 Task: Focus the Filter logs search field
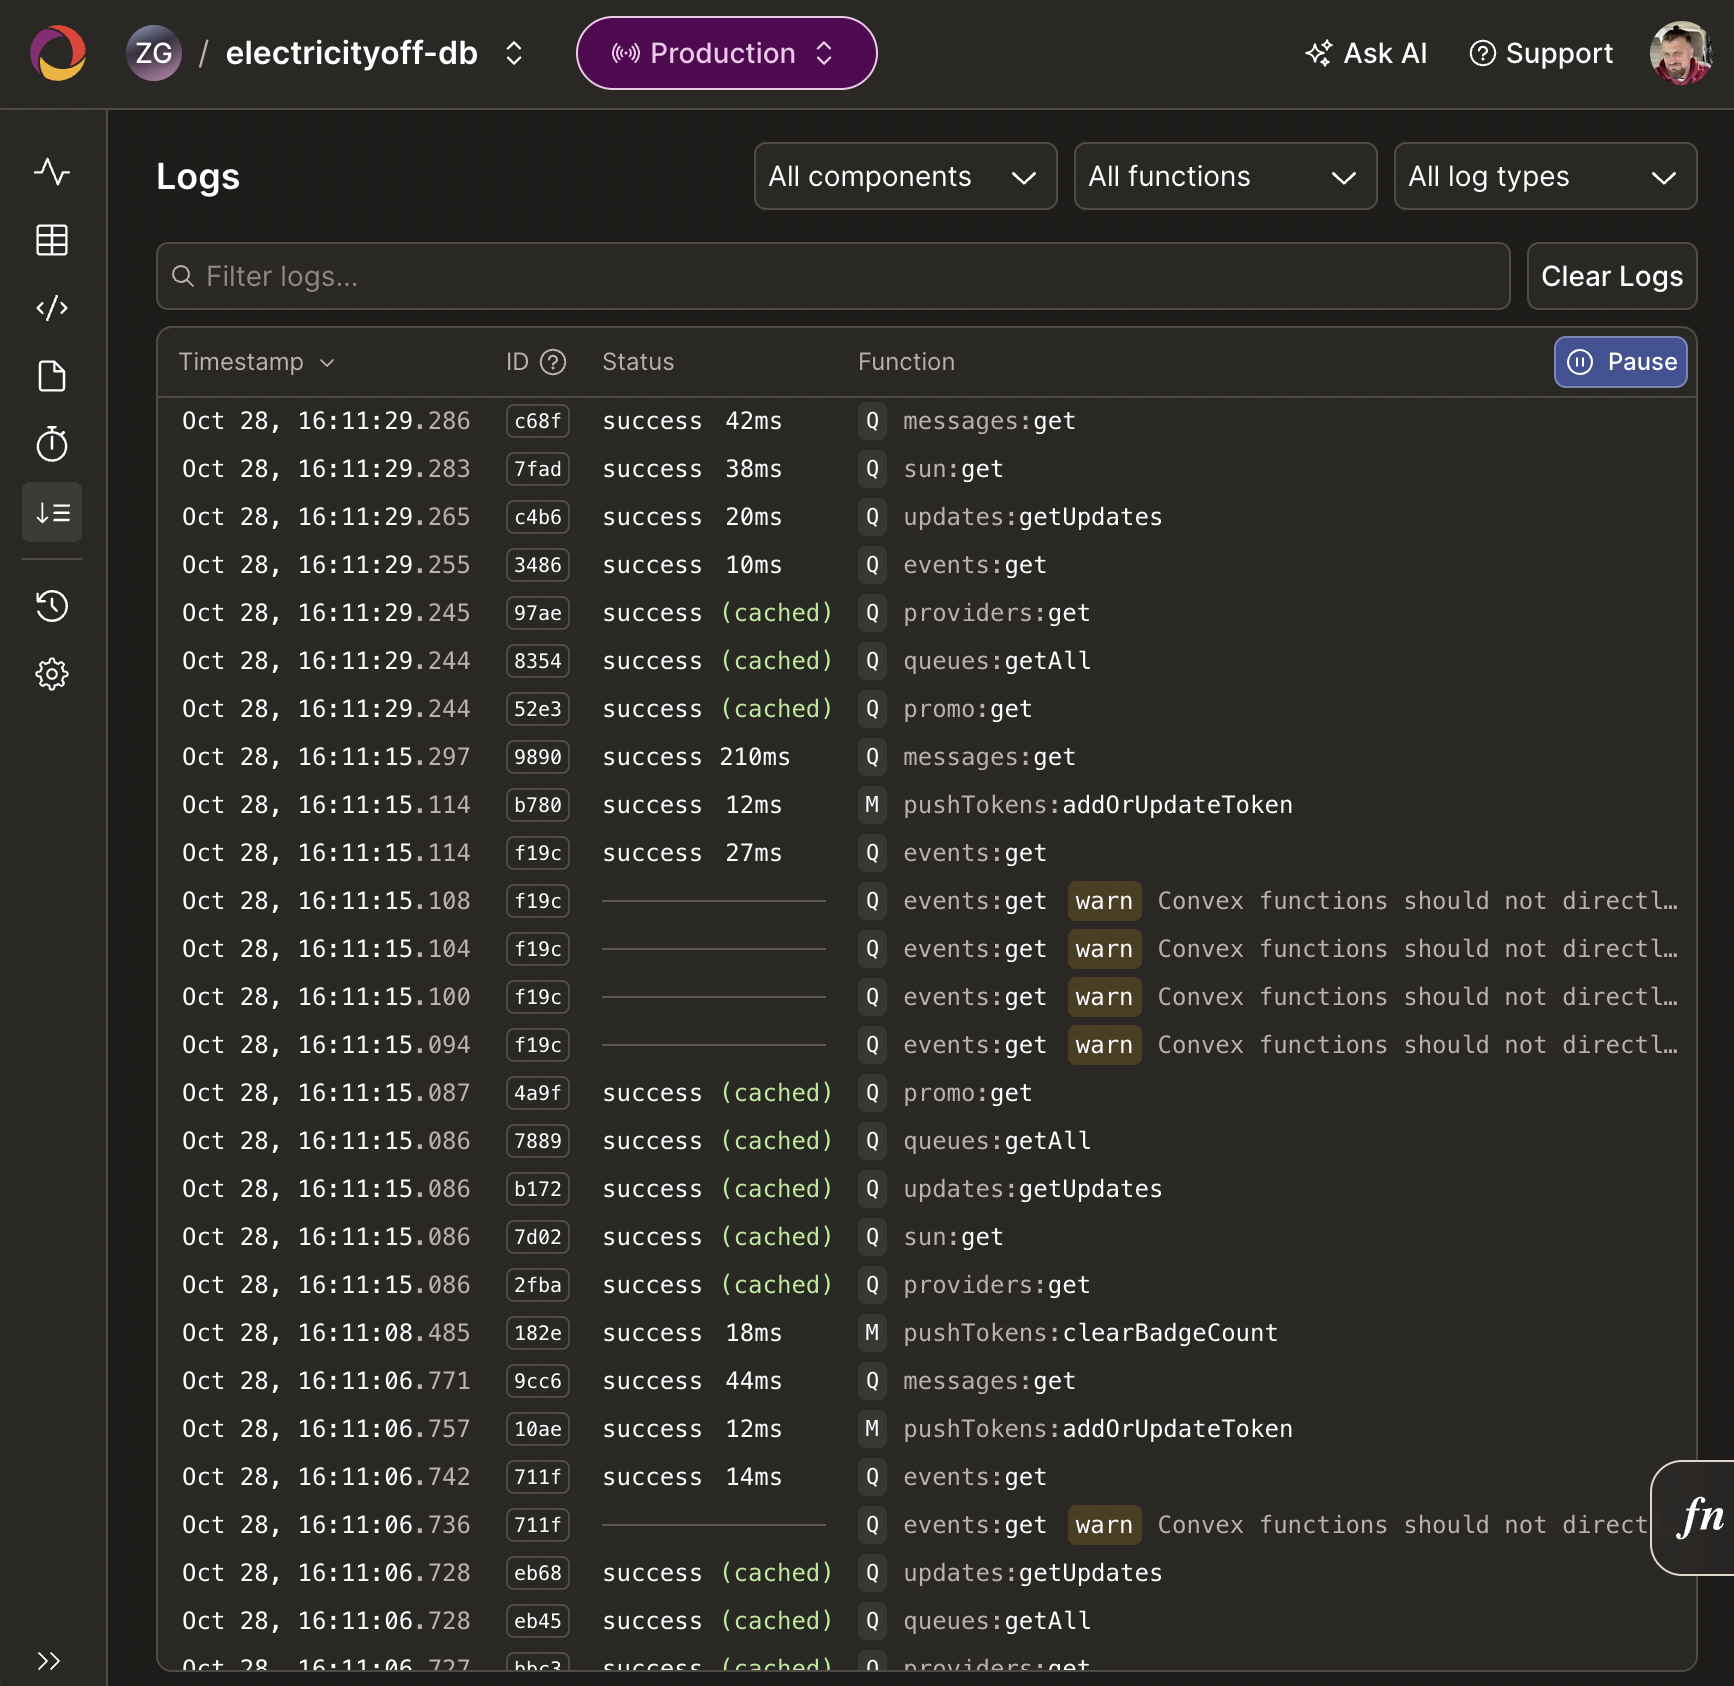coord(833,276)
